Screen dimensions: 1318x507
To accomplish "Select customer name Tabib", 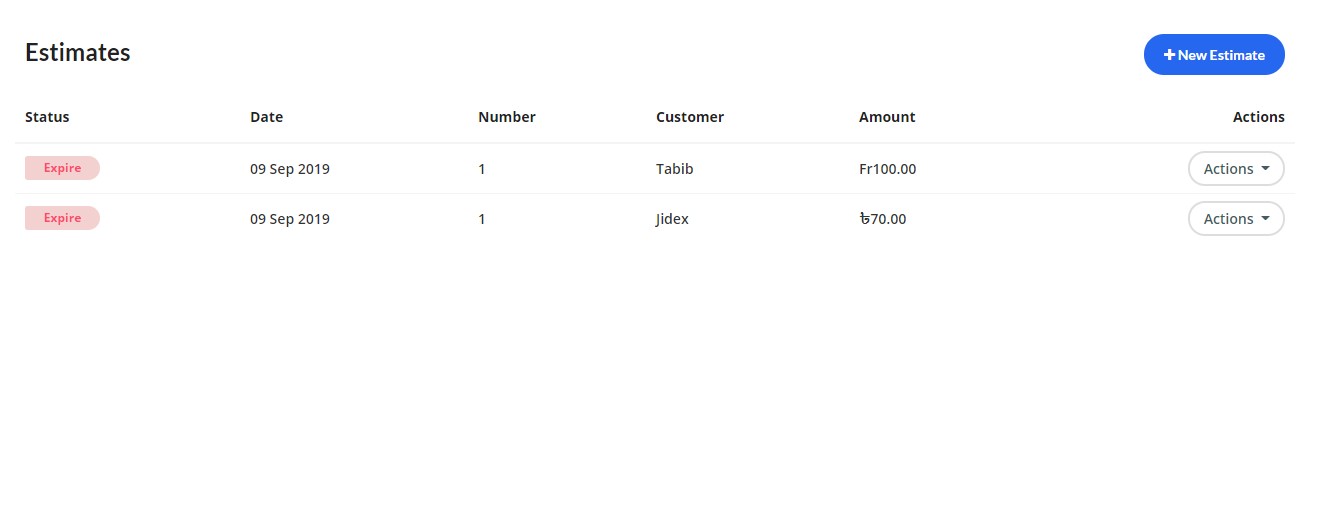I will click(x=674, y=169).
